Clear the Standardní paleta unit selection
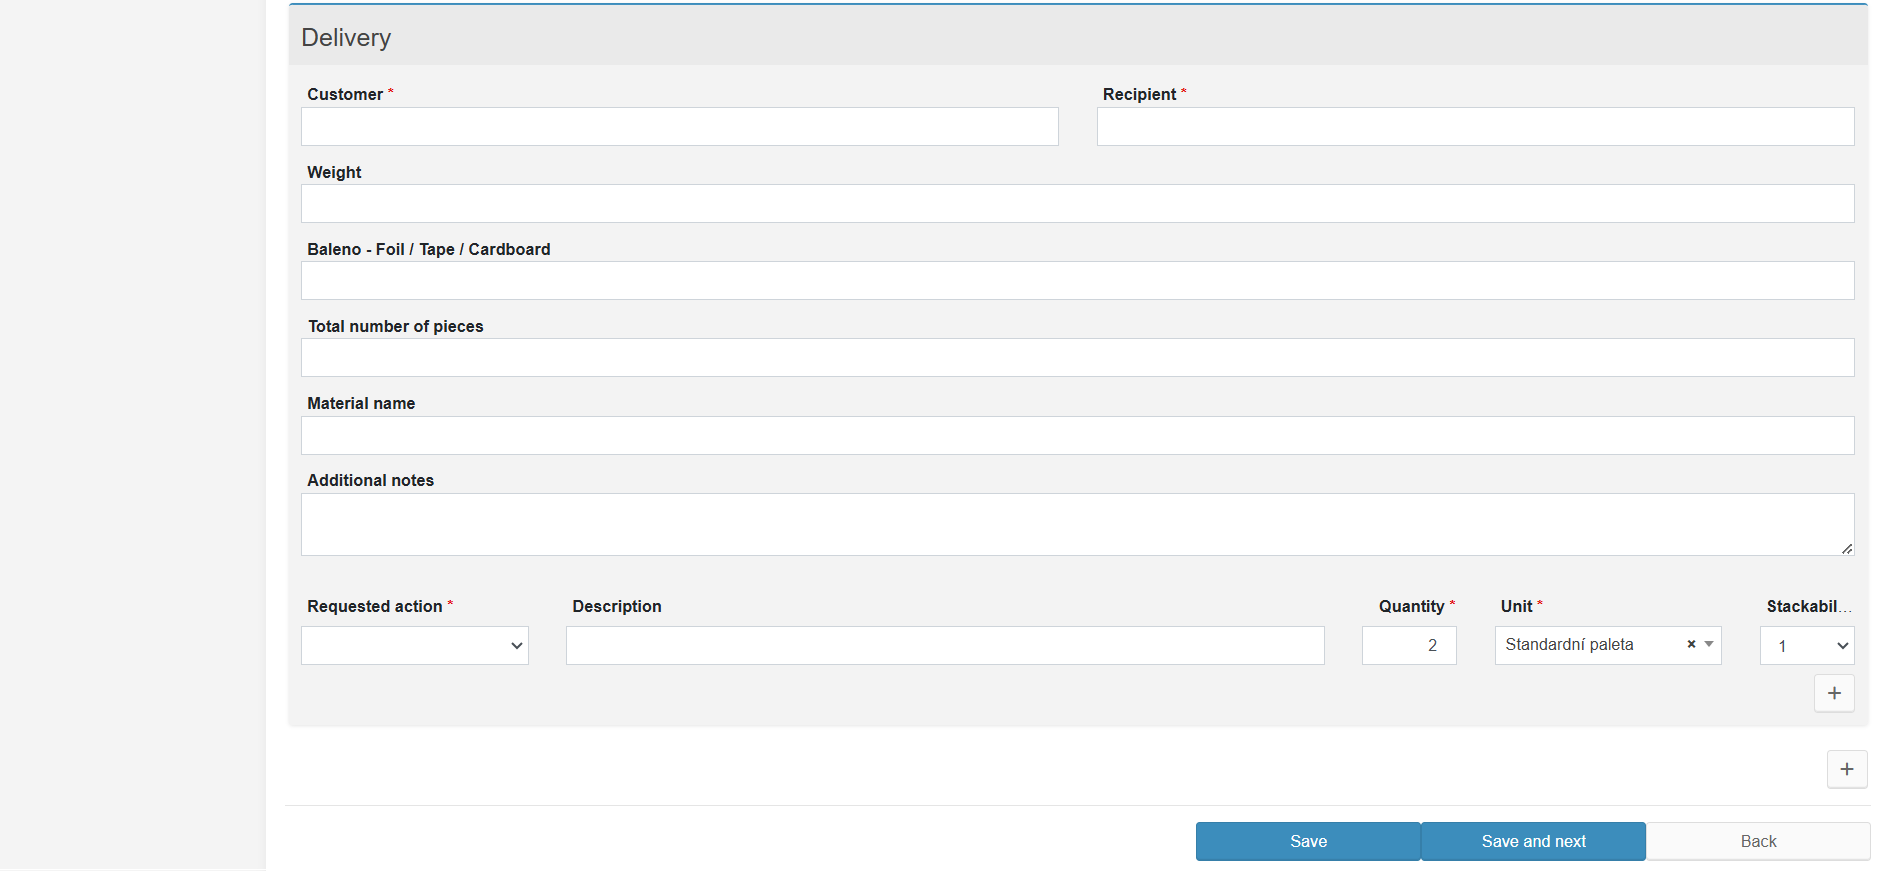 1691,645
